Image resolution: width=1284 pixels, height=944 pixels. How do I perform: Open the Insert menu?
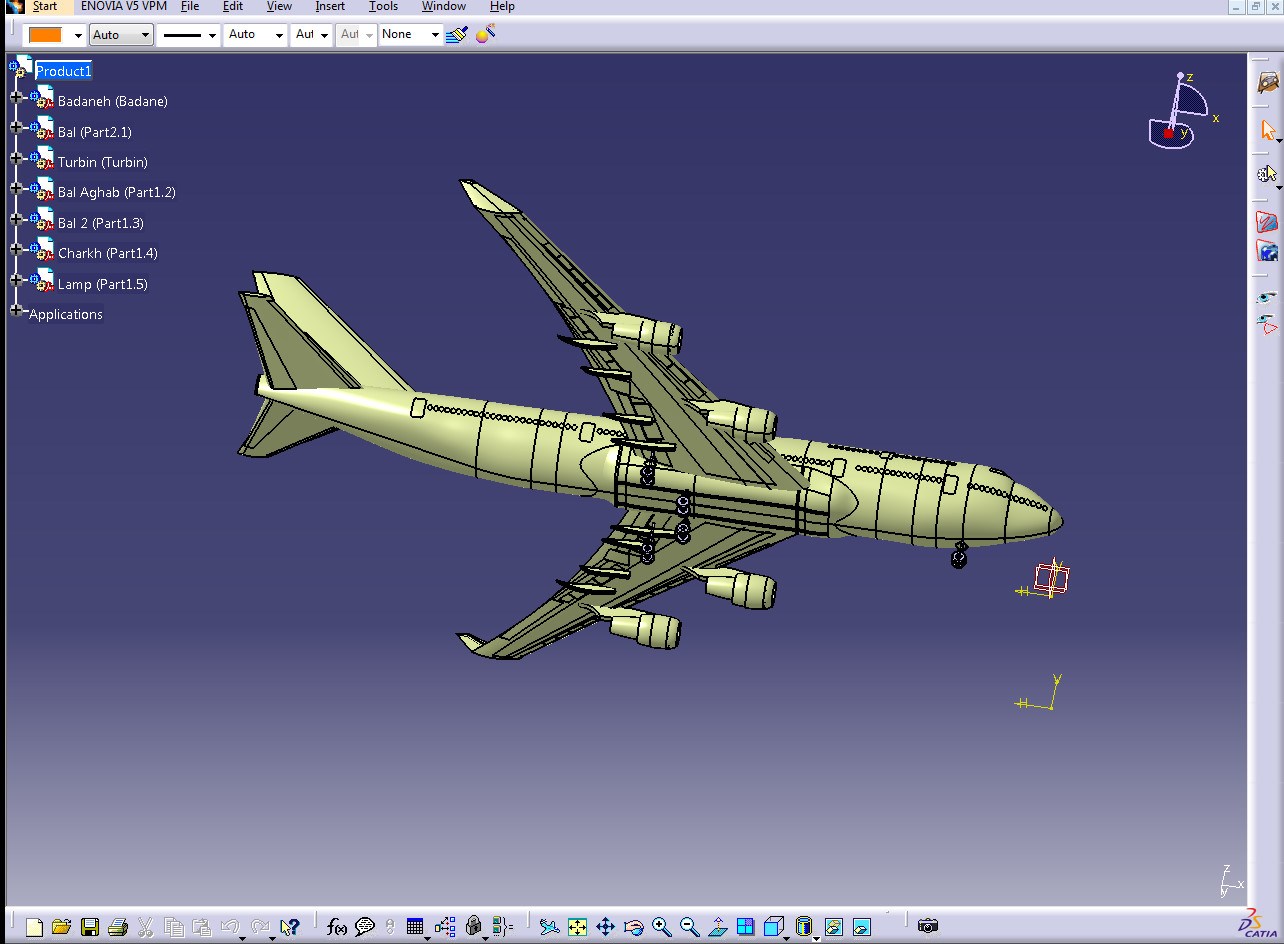click(330, 6)
